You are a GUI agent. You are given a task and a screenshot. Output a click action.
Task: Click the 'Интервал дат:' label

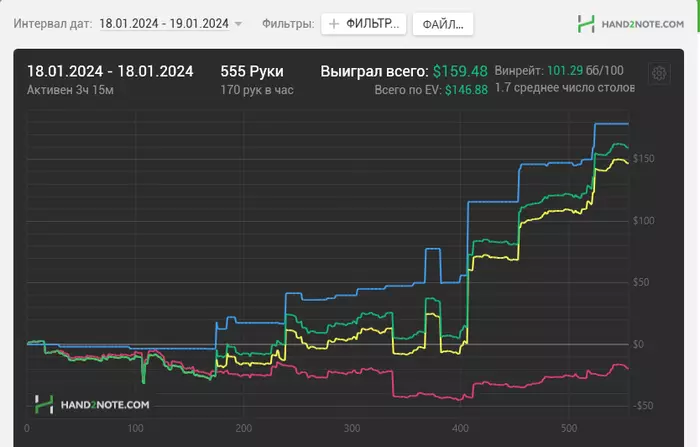tap(53, 24)
